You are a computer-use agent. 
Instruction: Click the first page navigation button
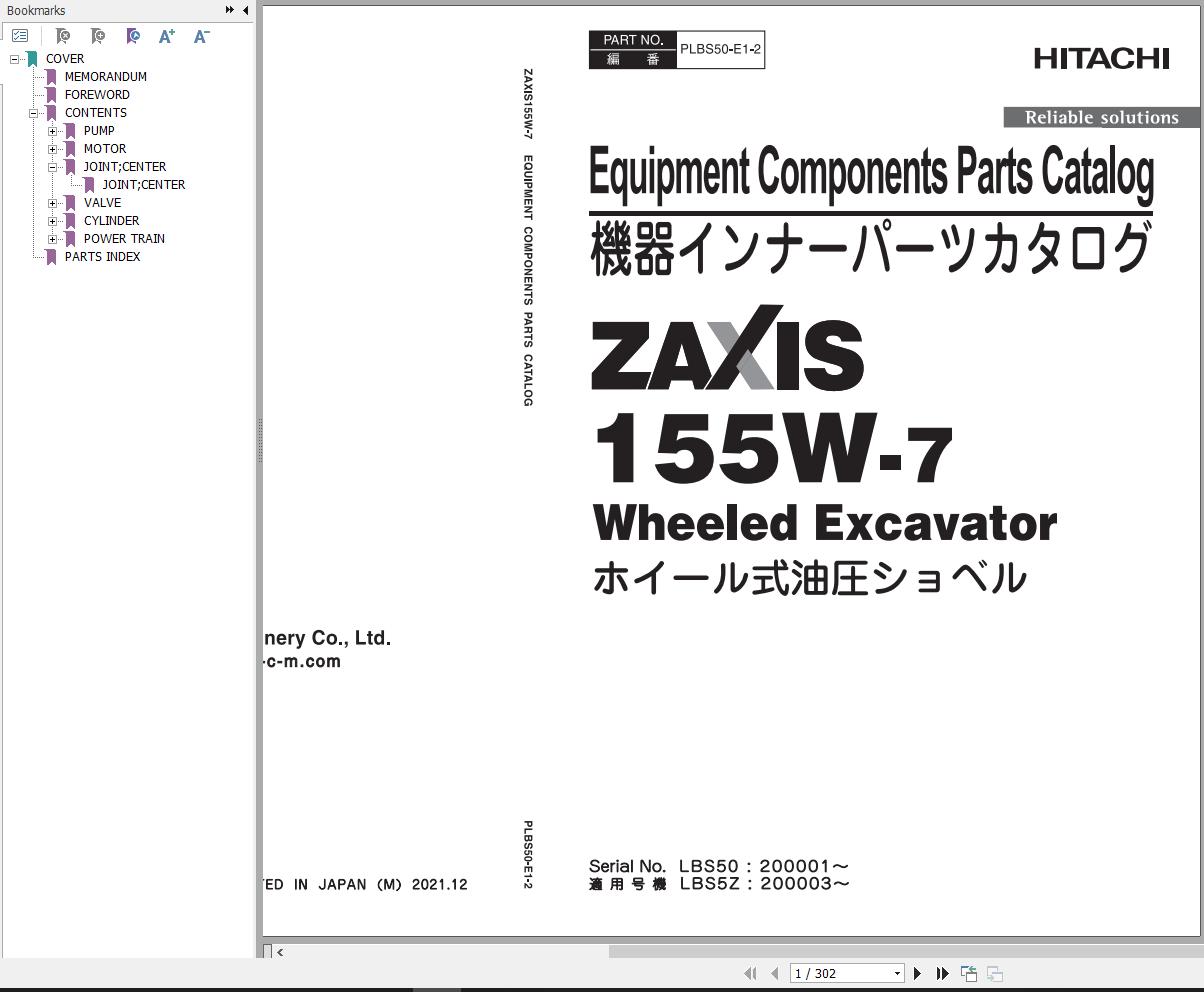click(751, 973)
